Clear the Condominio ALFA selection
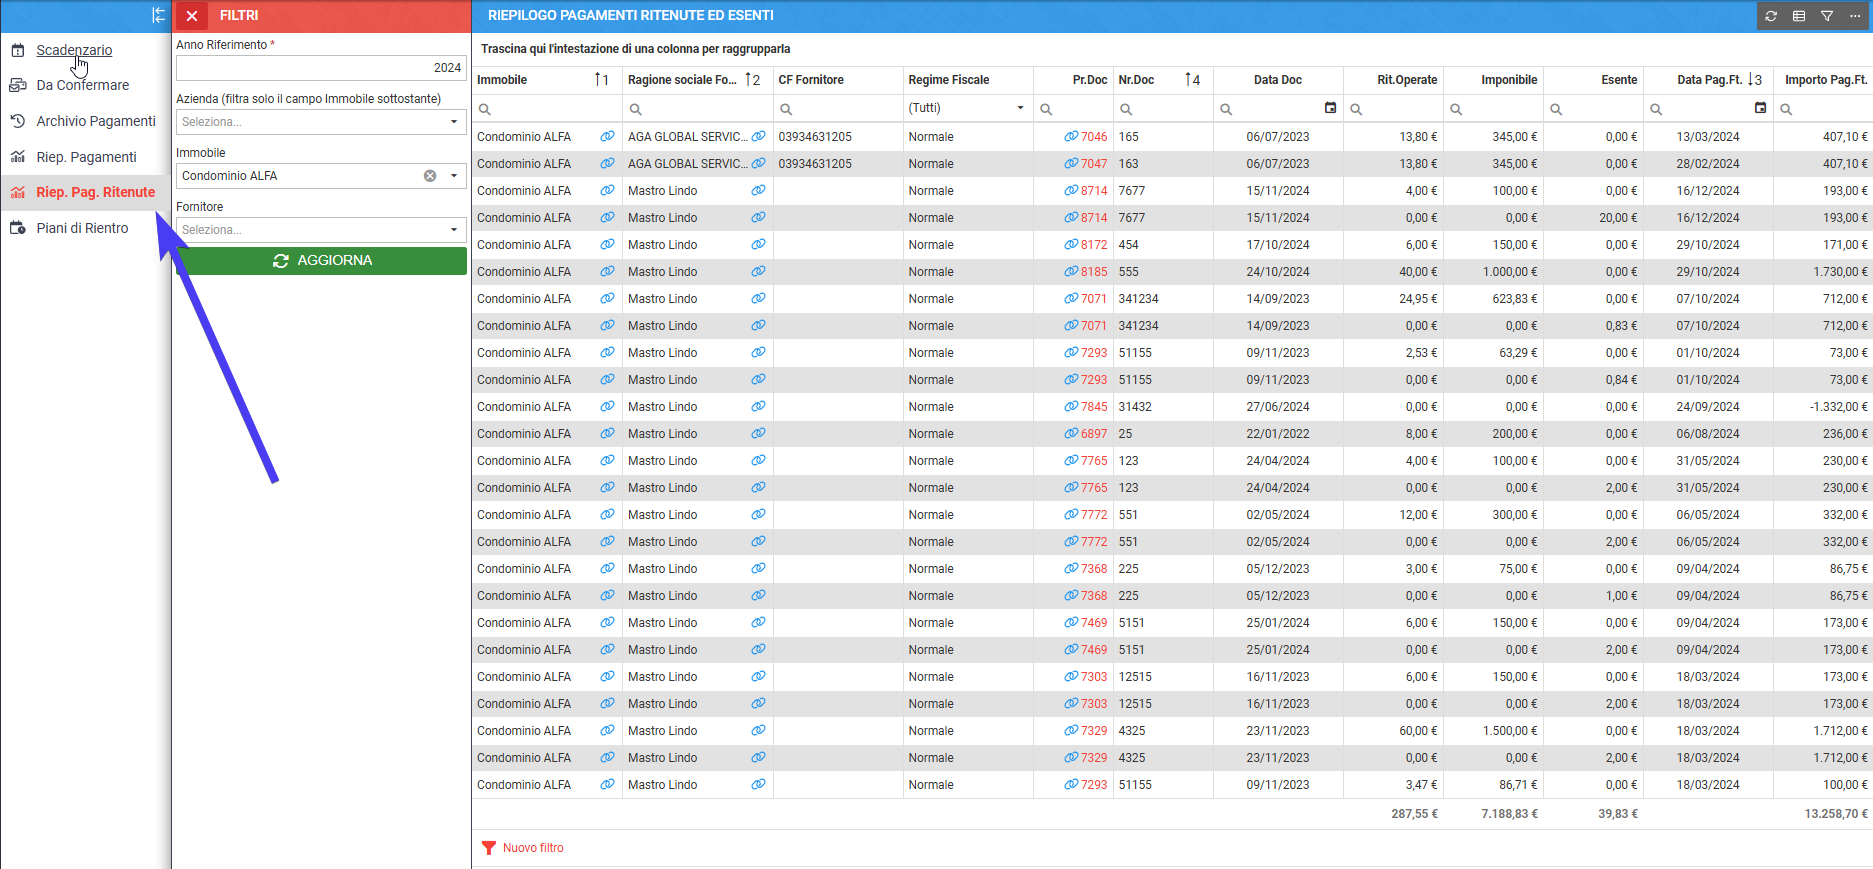Screen dimensions: 1873x869 (x=430, y=176)
